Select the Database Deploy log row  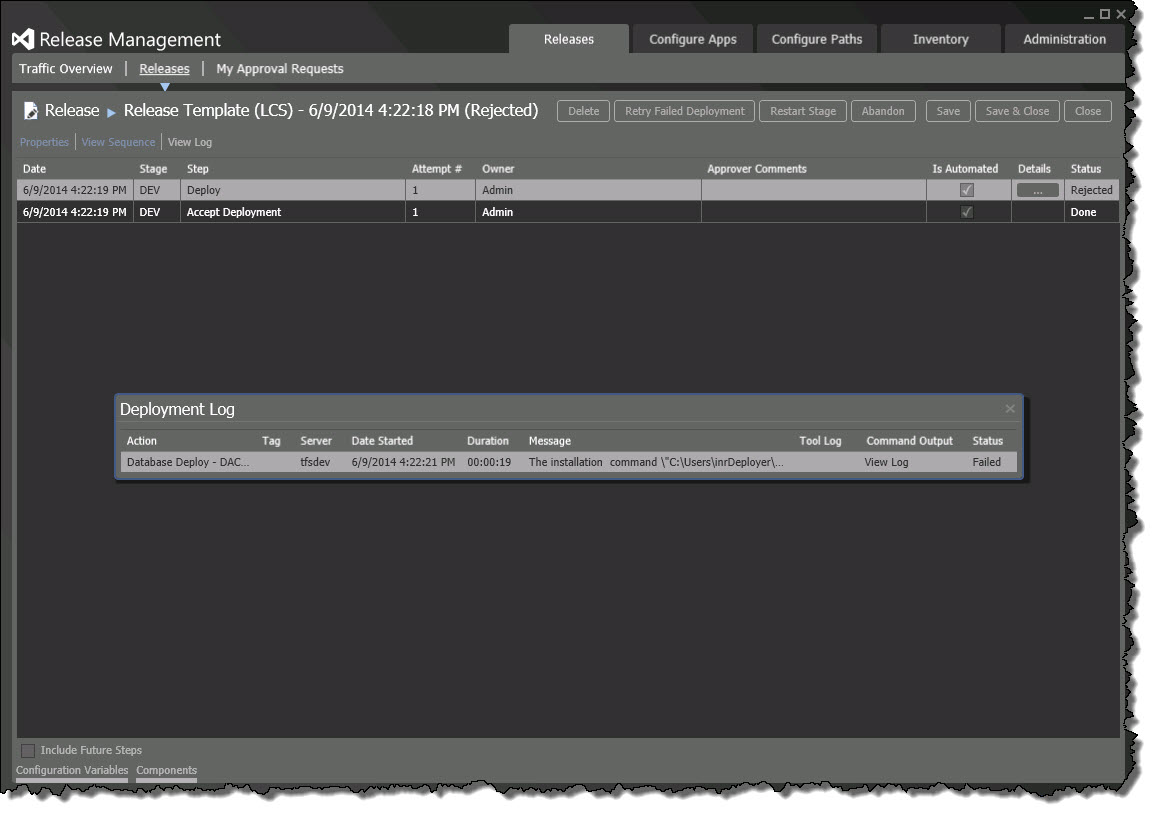(187, 462)
